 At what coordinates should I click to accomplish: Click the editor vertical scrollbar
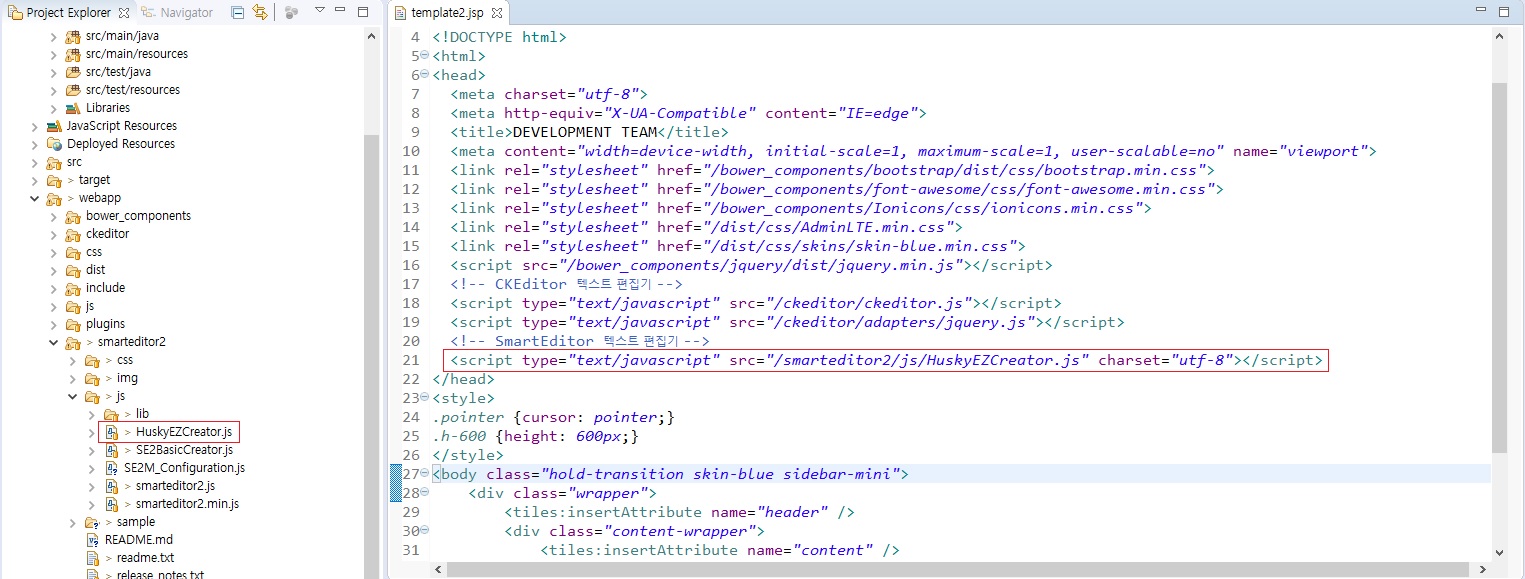[1499, 268]
